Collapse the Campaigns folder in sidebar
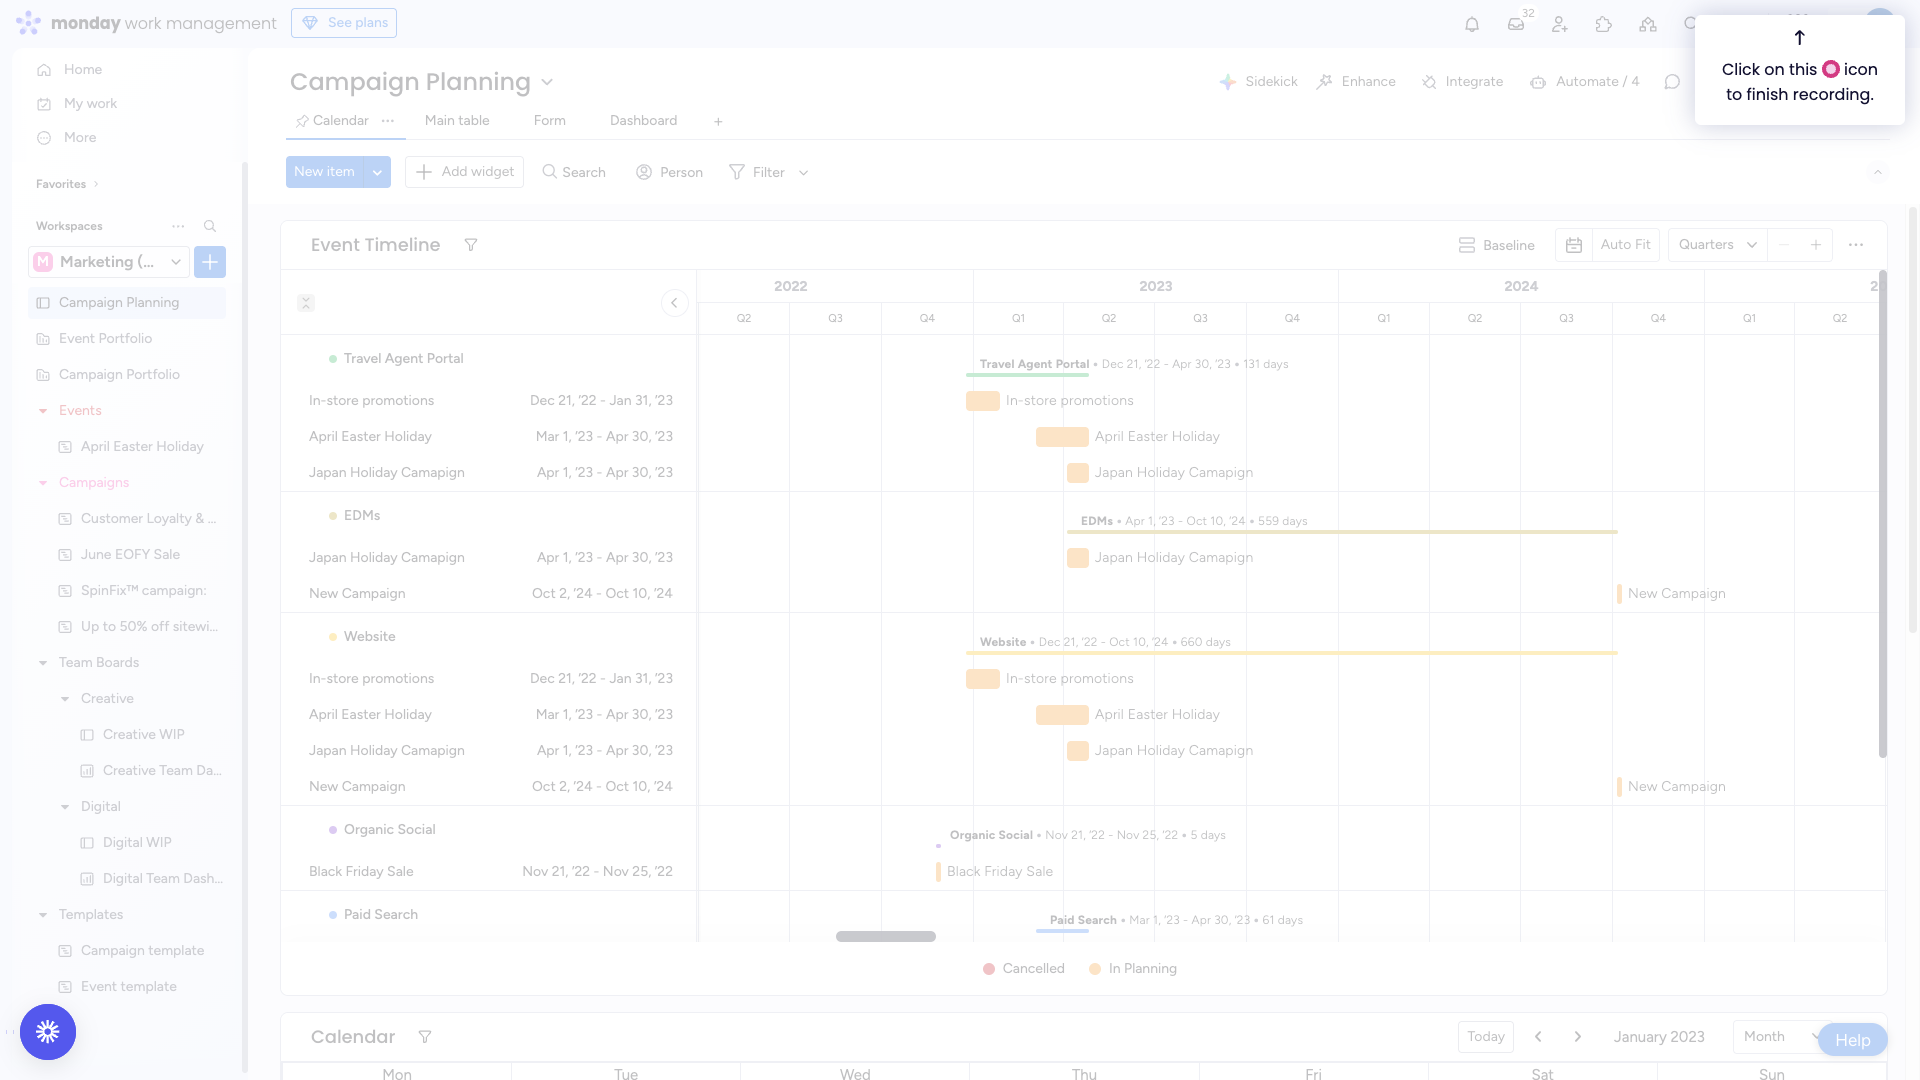 tap(43, 483)
